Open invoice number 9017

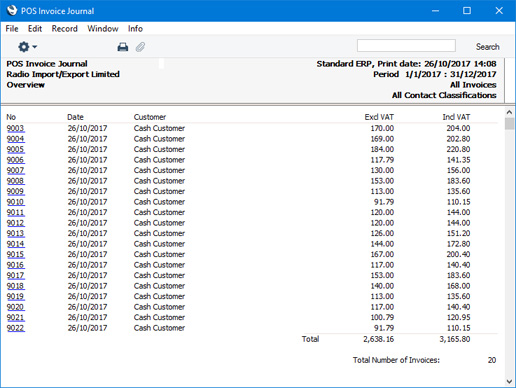[x=16, y=275]
